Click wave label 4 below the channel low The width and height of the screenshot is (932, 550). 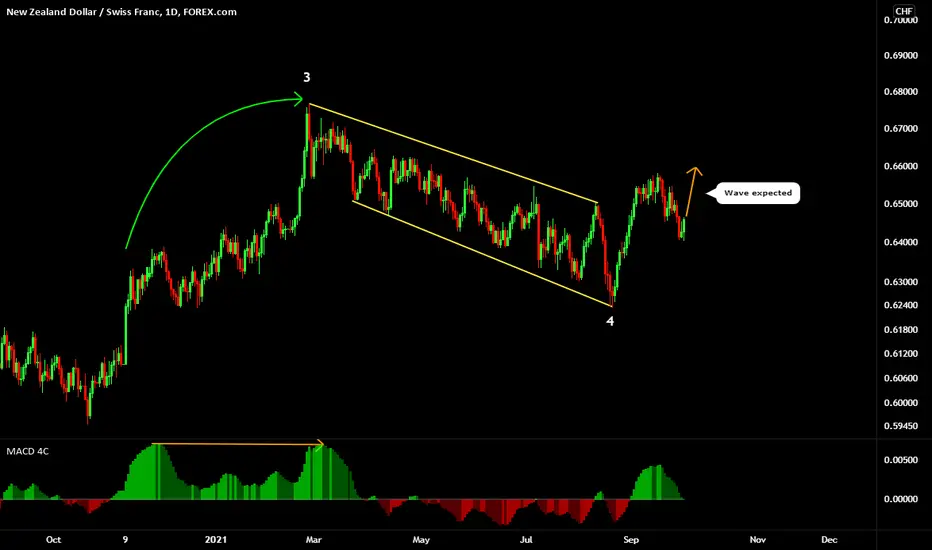[x=610, y=321]
